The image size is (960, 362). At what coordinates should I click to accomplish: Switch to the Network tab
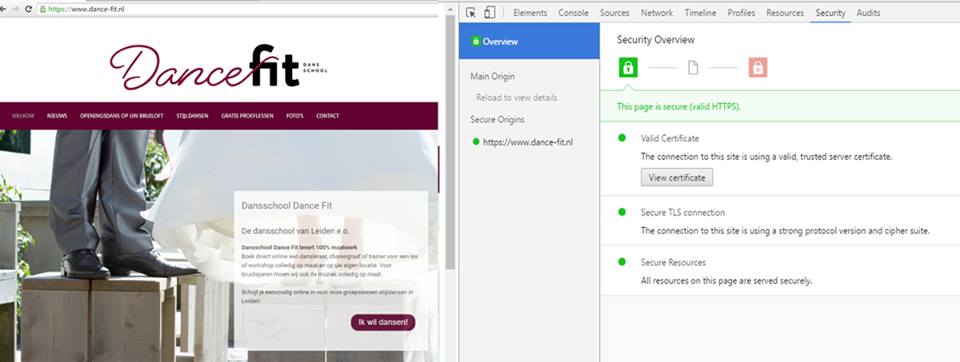coord(656,13)
